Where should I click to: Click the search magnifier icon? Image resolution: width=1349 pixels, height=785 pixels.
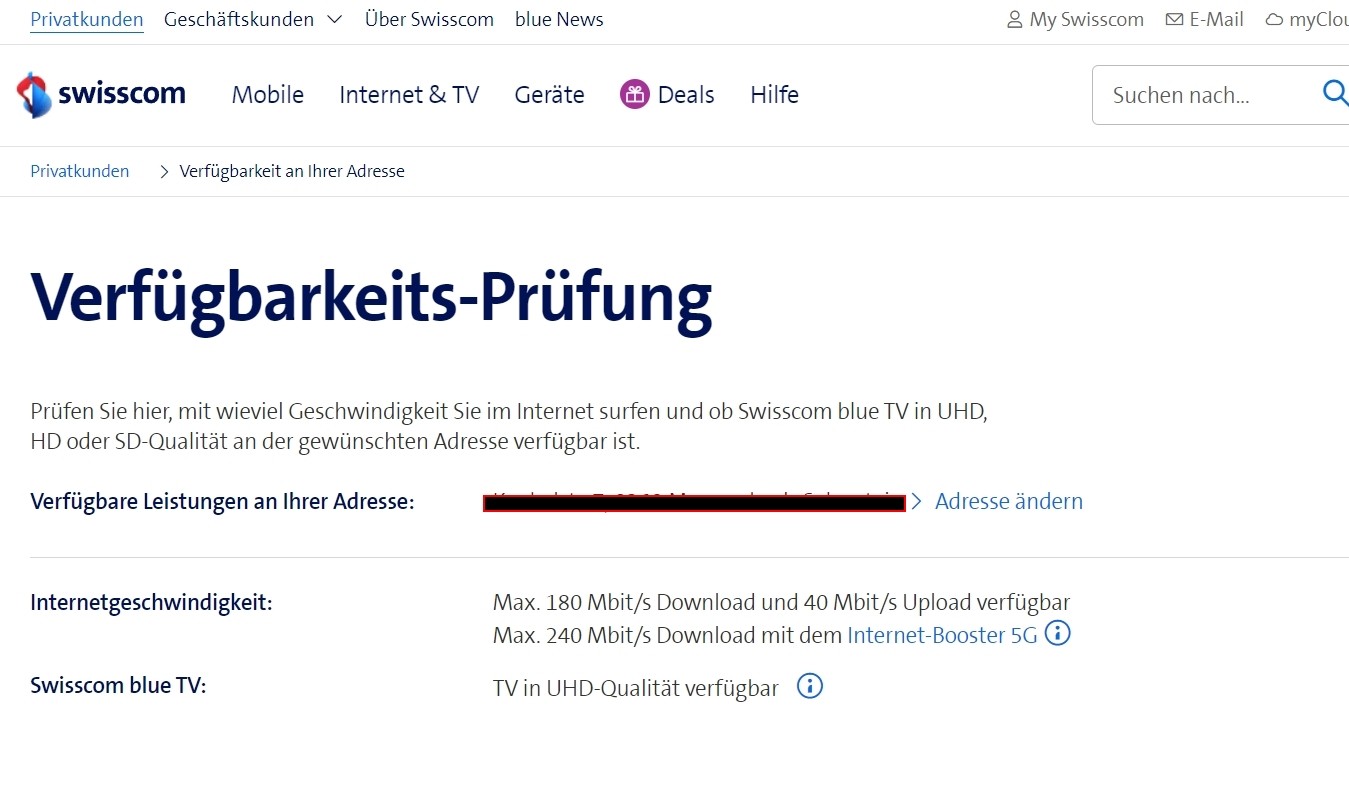1334,93
